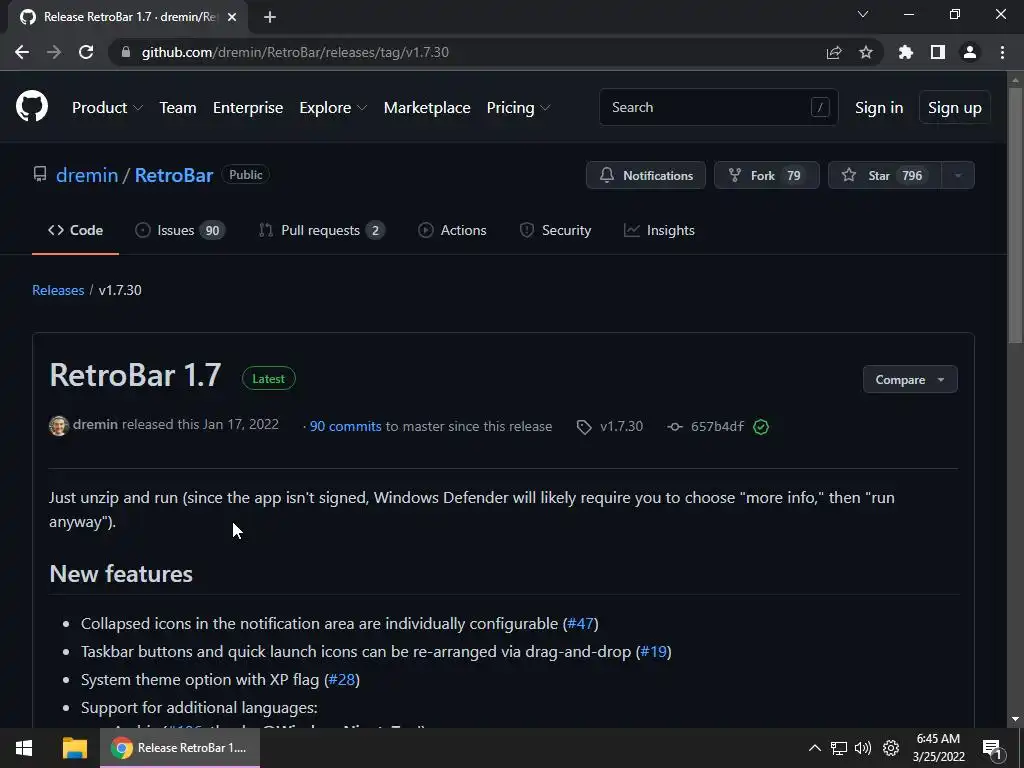
Task: Open the Marketplace page
Action: 427,108
